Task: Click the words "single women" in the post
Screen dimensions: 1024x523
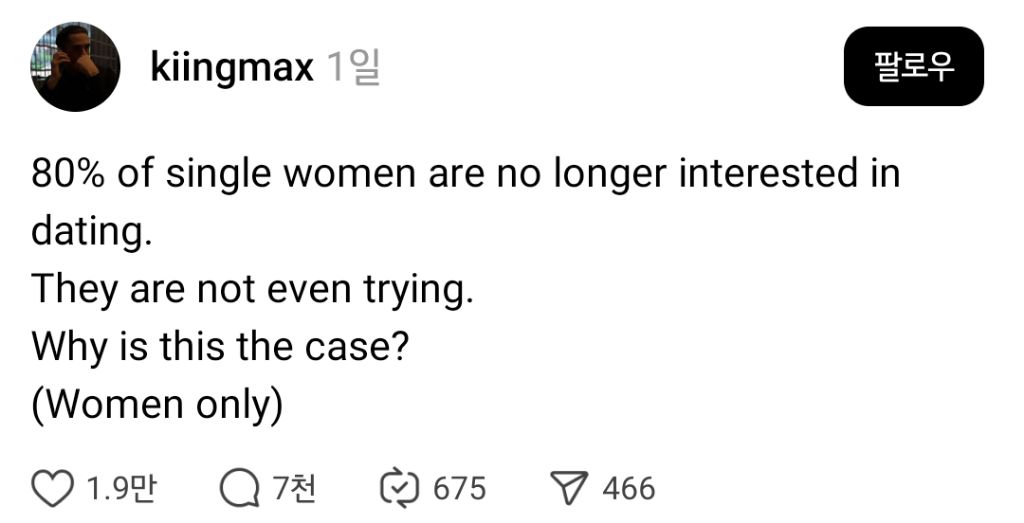Action: pos(288,174)
